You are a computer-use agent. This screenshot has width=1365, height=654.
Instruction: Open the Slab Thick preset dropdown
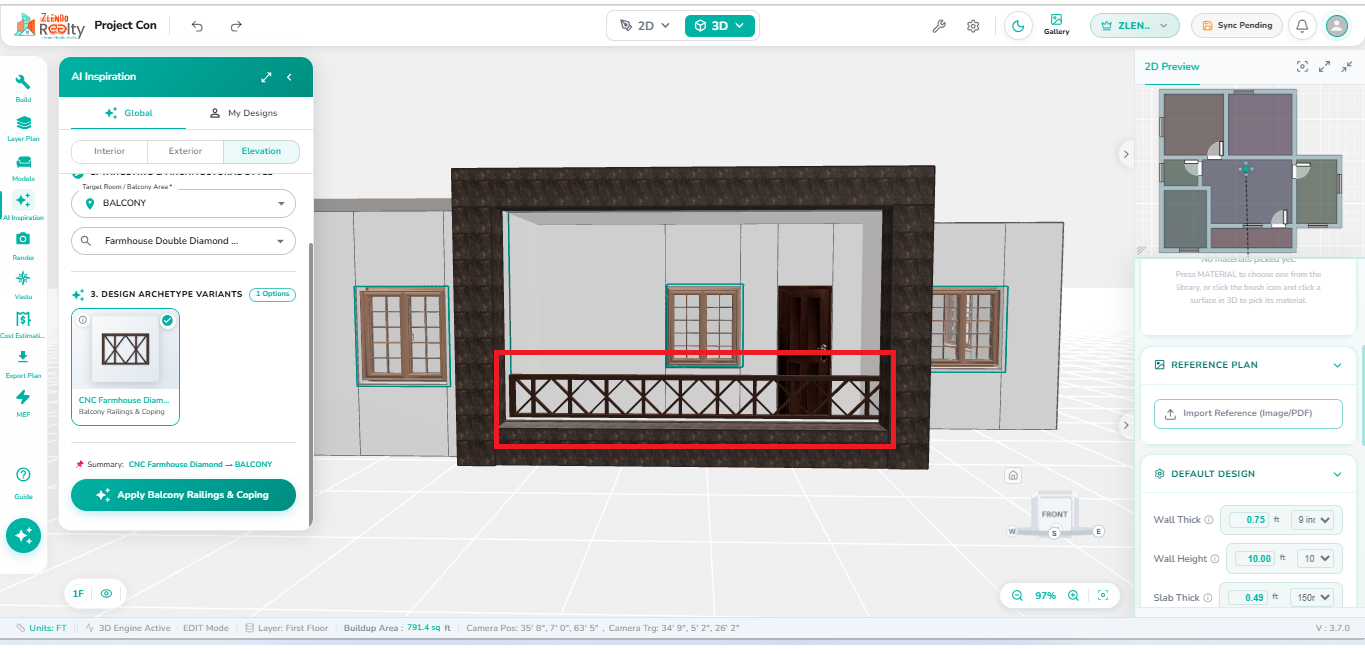(1313, 597)
